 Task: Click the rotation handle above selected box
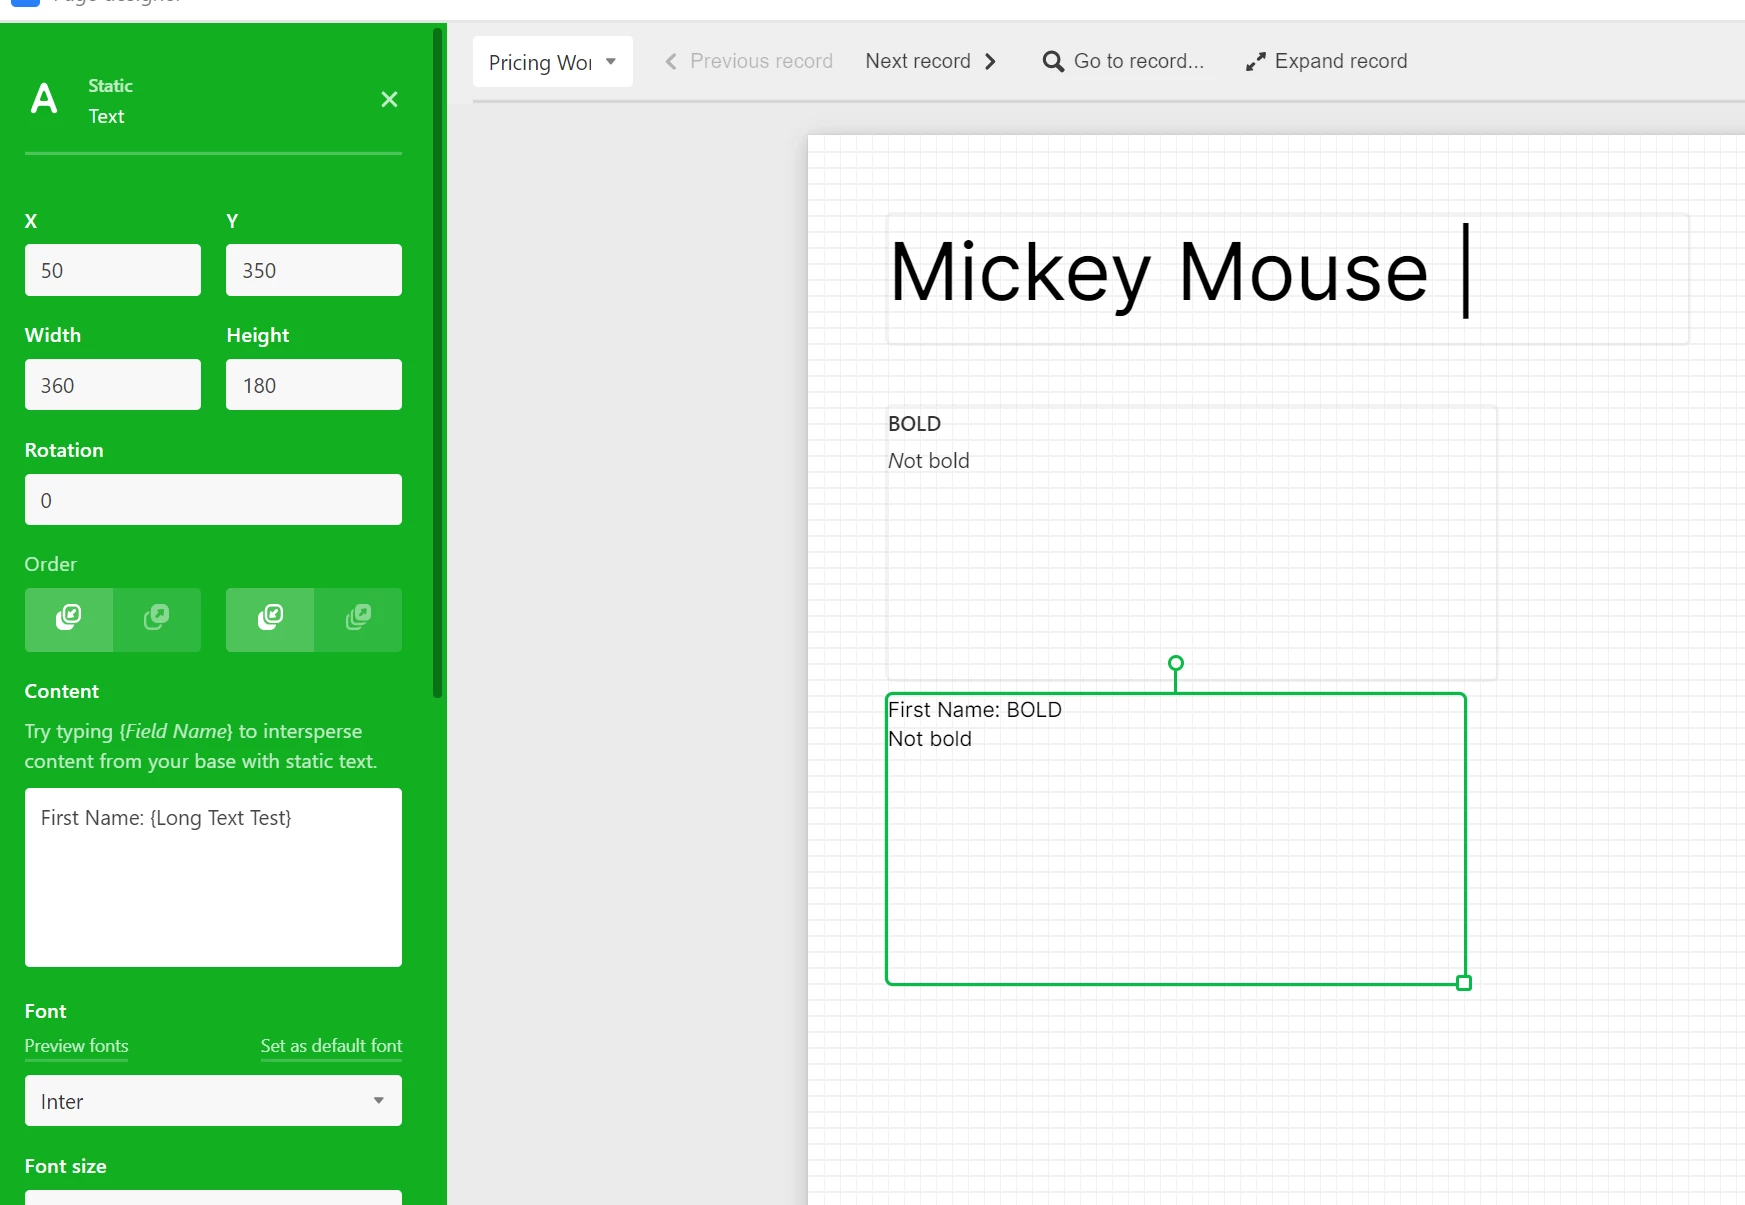point(1176,663)
